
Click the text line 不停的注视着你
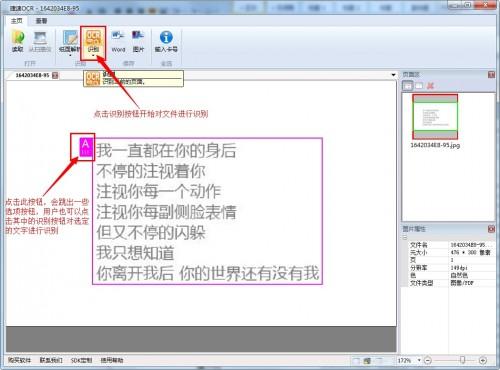pyautogui.click(x=151, y=171)
